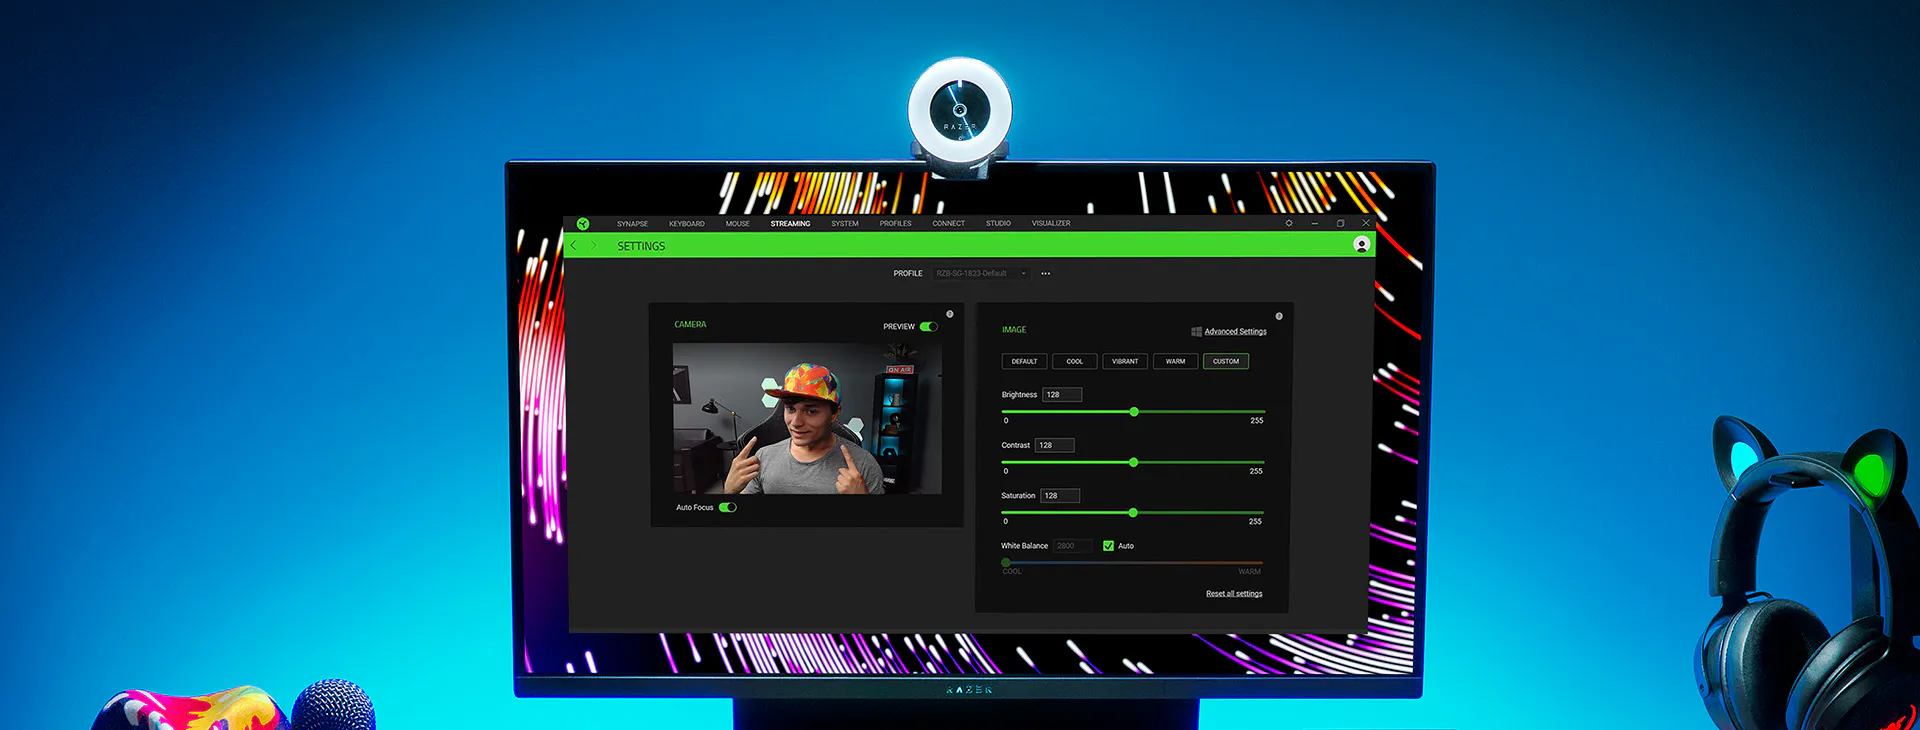
Task: Turn off the camera Preview toggle
Action: click(929, 326)
